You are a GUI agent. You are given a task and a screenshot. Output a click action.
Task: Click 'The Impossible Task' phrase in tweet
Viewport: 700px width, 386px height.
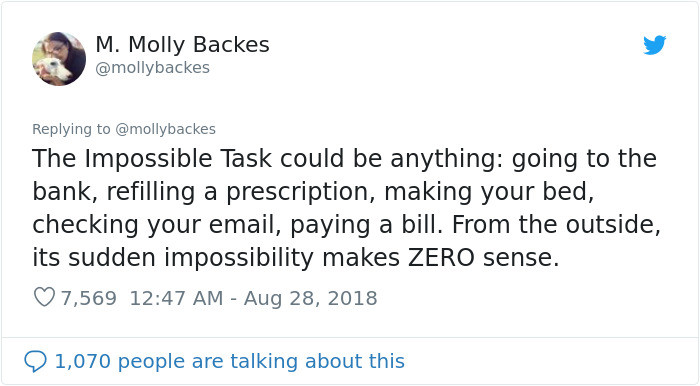(x=152, y=158)
